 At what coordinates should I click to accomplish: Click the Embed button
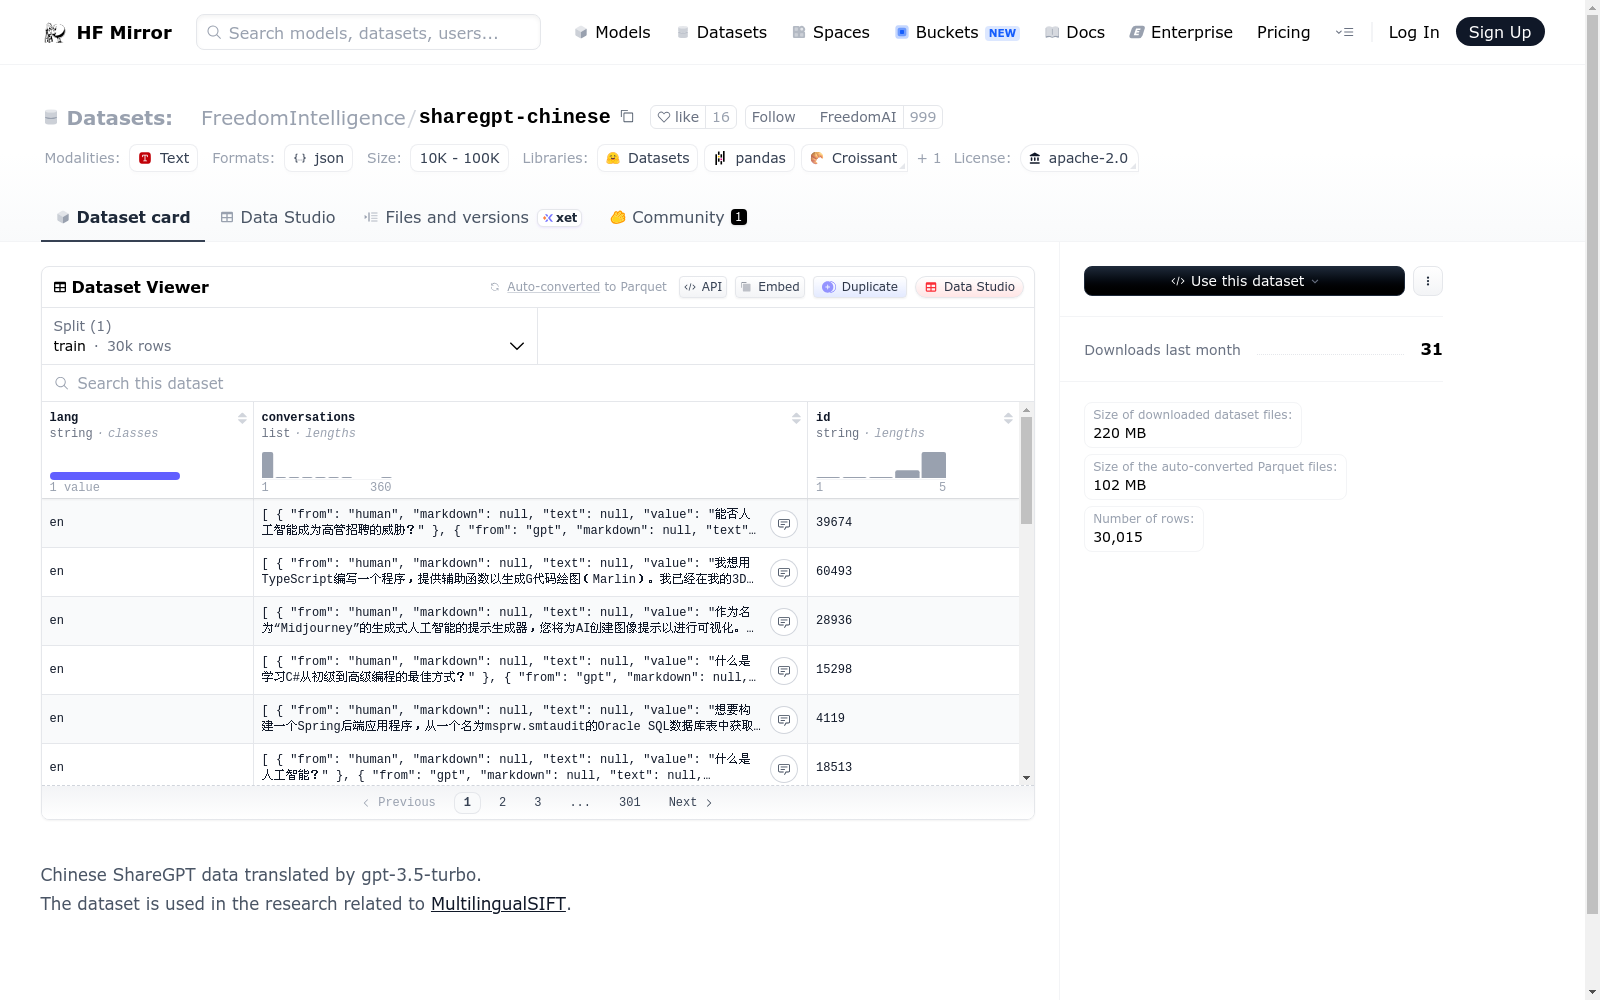click(x=770, y=287)
